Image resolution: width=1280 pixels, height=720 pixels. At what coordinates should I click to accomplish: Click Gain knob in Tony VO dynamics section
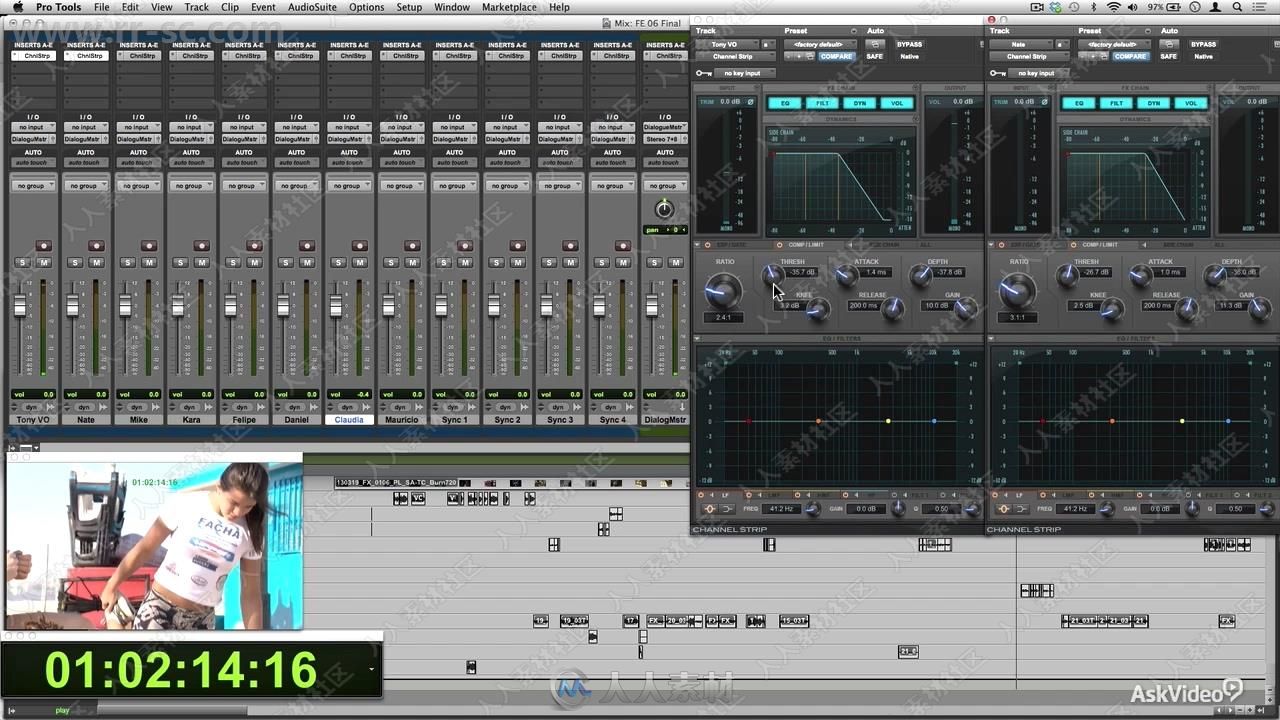965,309
